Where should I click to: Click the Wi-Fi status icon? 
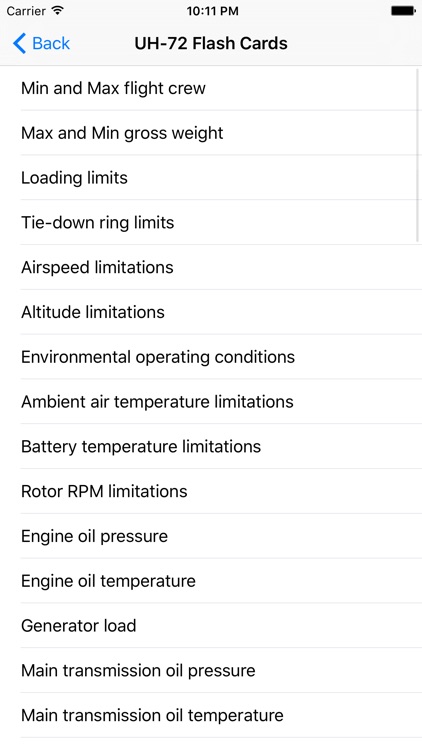tap(57, 11)
